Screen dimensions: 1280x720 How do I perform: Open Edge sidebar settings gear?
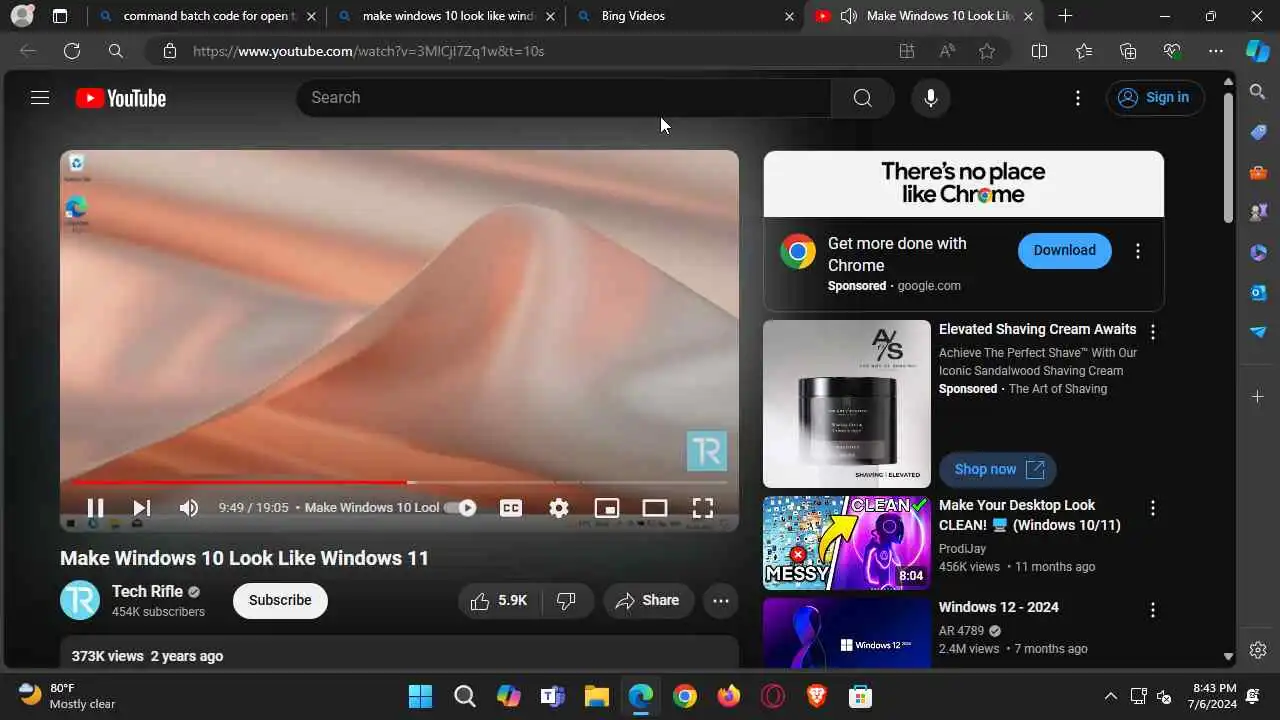click(1258, 650)
